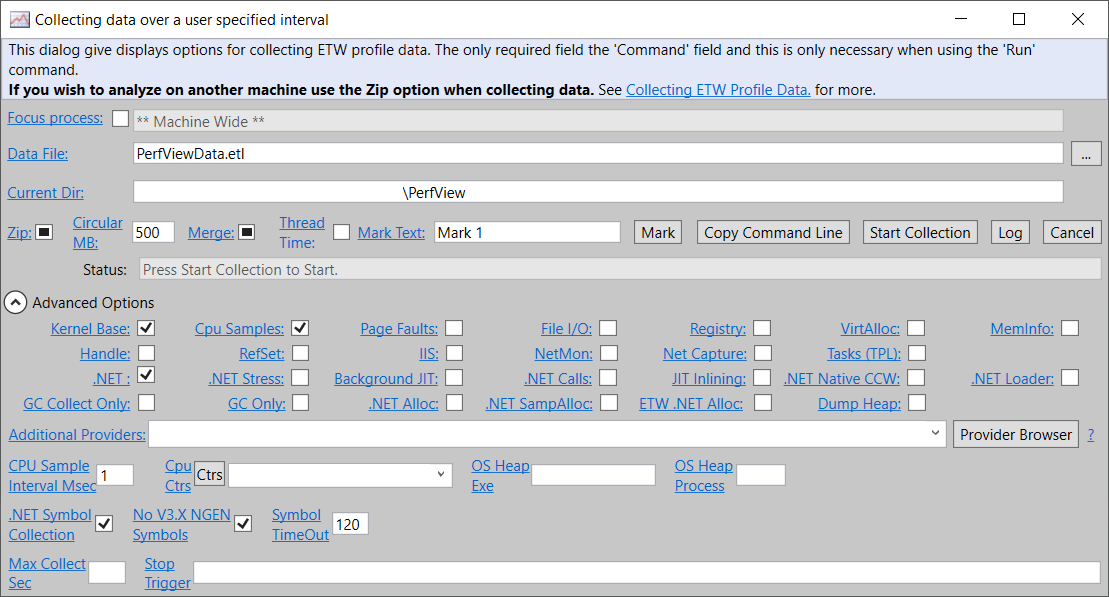Click the Mark Text input field

click(x=527, y=232)
